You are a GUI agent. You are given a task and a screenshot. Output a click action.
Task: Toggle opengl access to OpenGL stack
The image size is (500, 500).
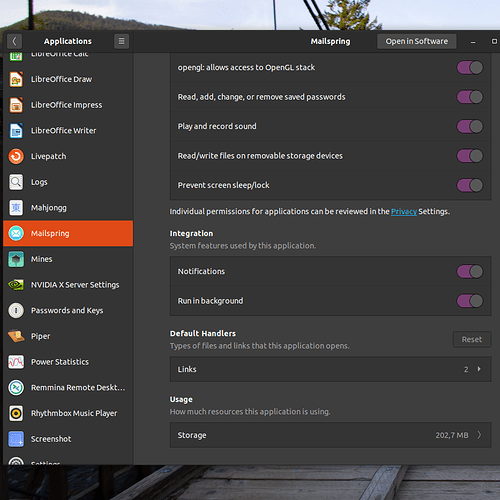[x=470, y=67]
